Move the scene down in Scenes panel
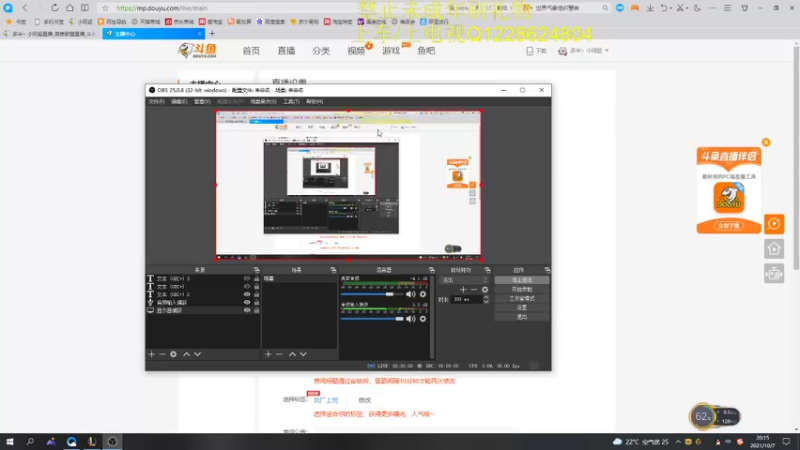This screenshot has width=800, height=450. click(303, 354)
